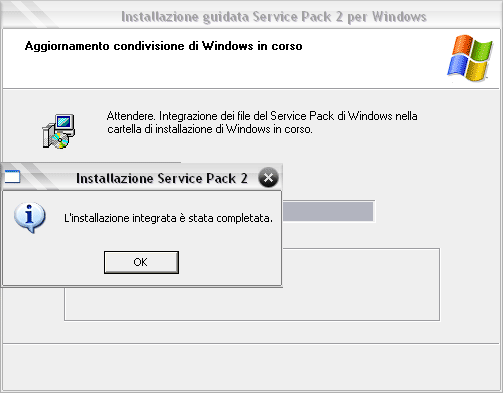Click OK to confirm integrated installation completed
Image resolution: width=503 pixels, height=393 pixels.
click(x=141, y=262)
